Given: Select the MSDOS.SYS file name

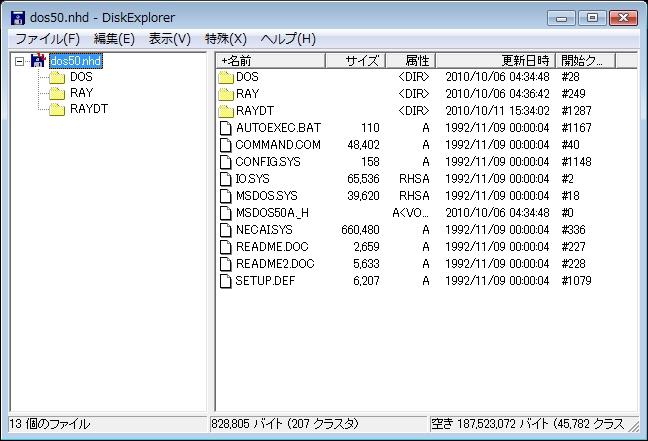Looking at the screenshot, I should coord(267,196).
